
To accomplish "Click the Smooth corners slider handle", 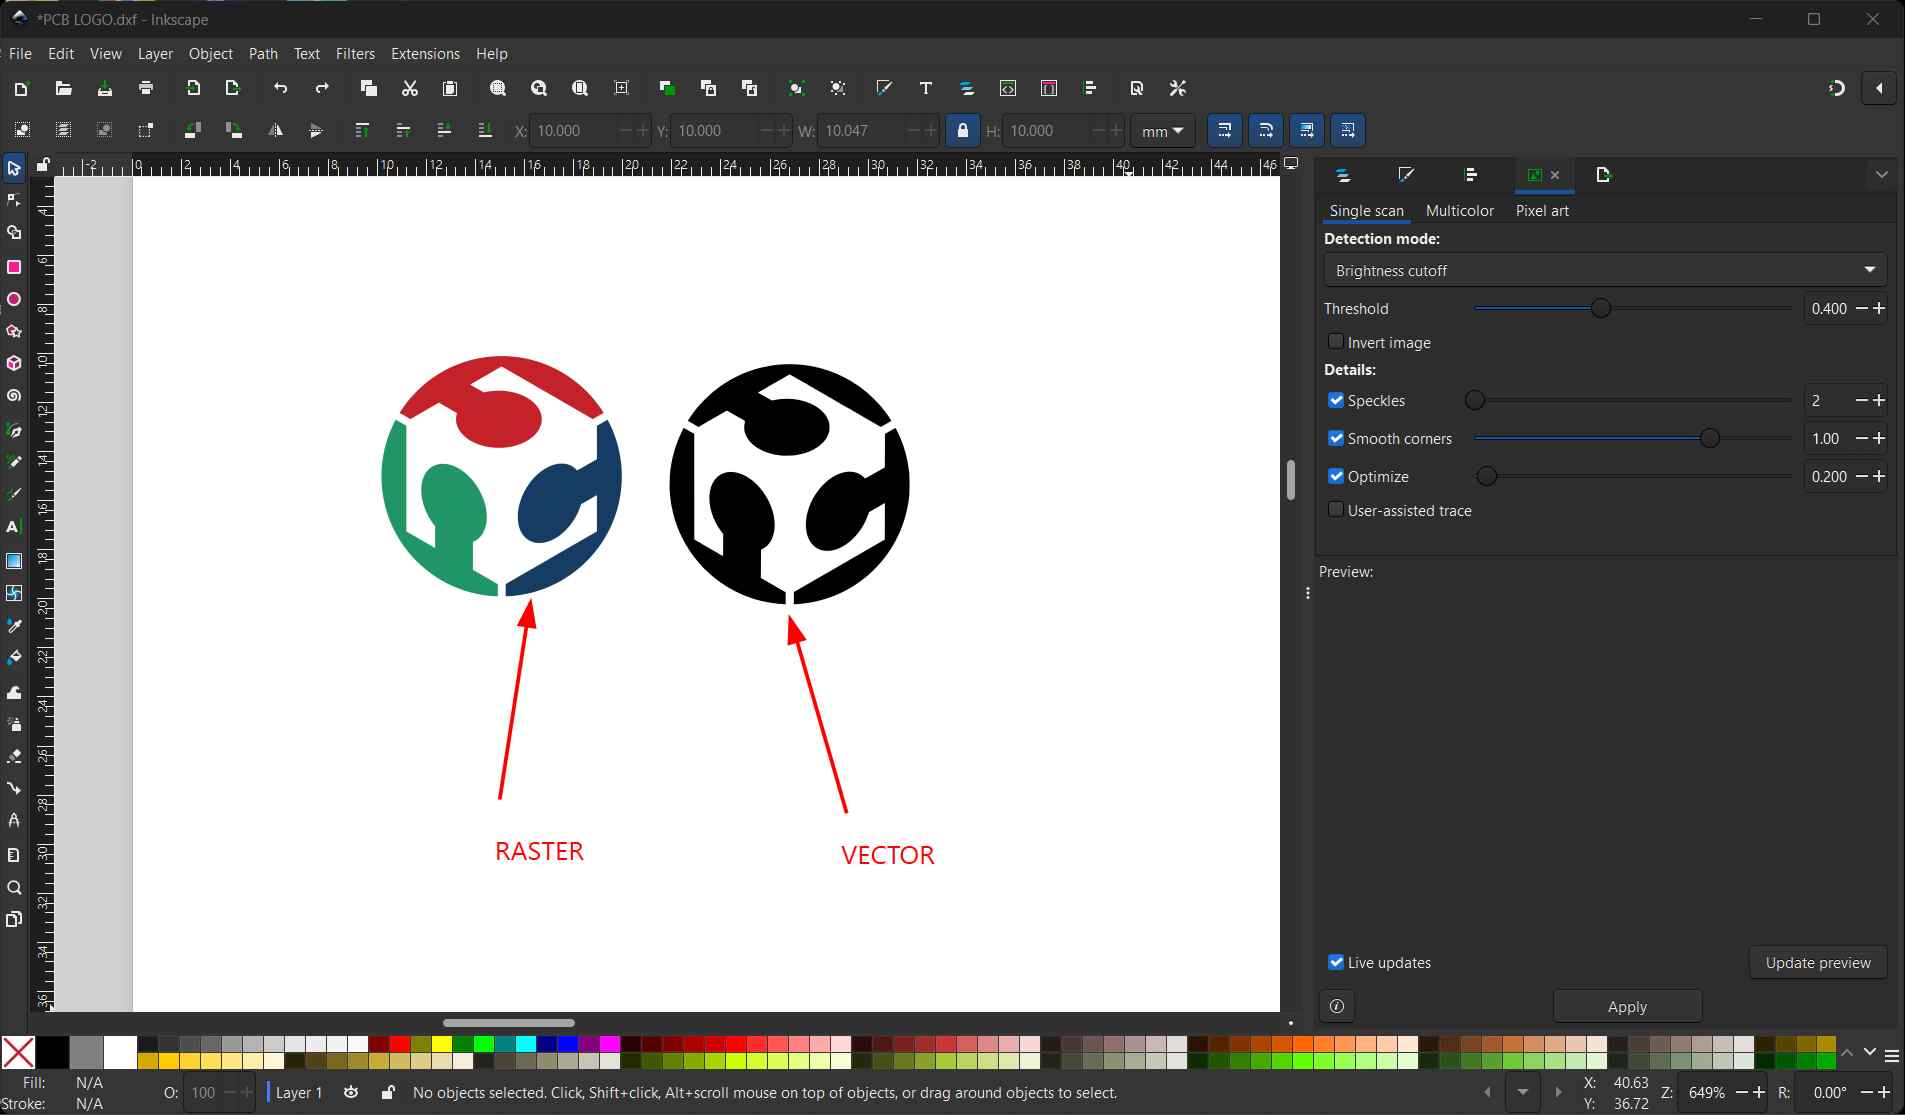I will click(x=1710, y=438).
